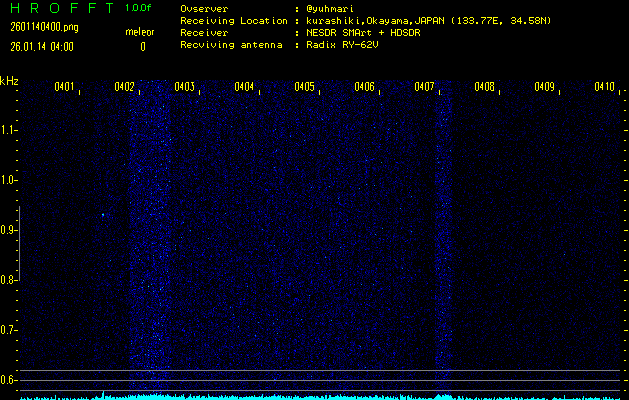
Task: Click the 0.7 kHz axis label
Action: (x=6, y=330)
